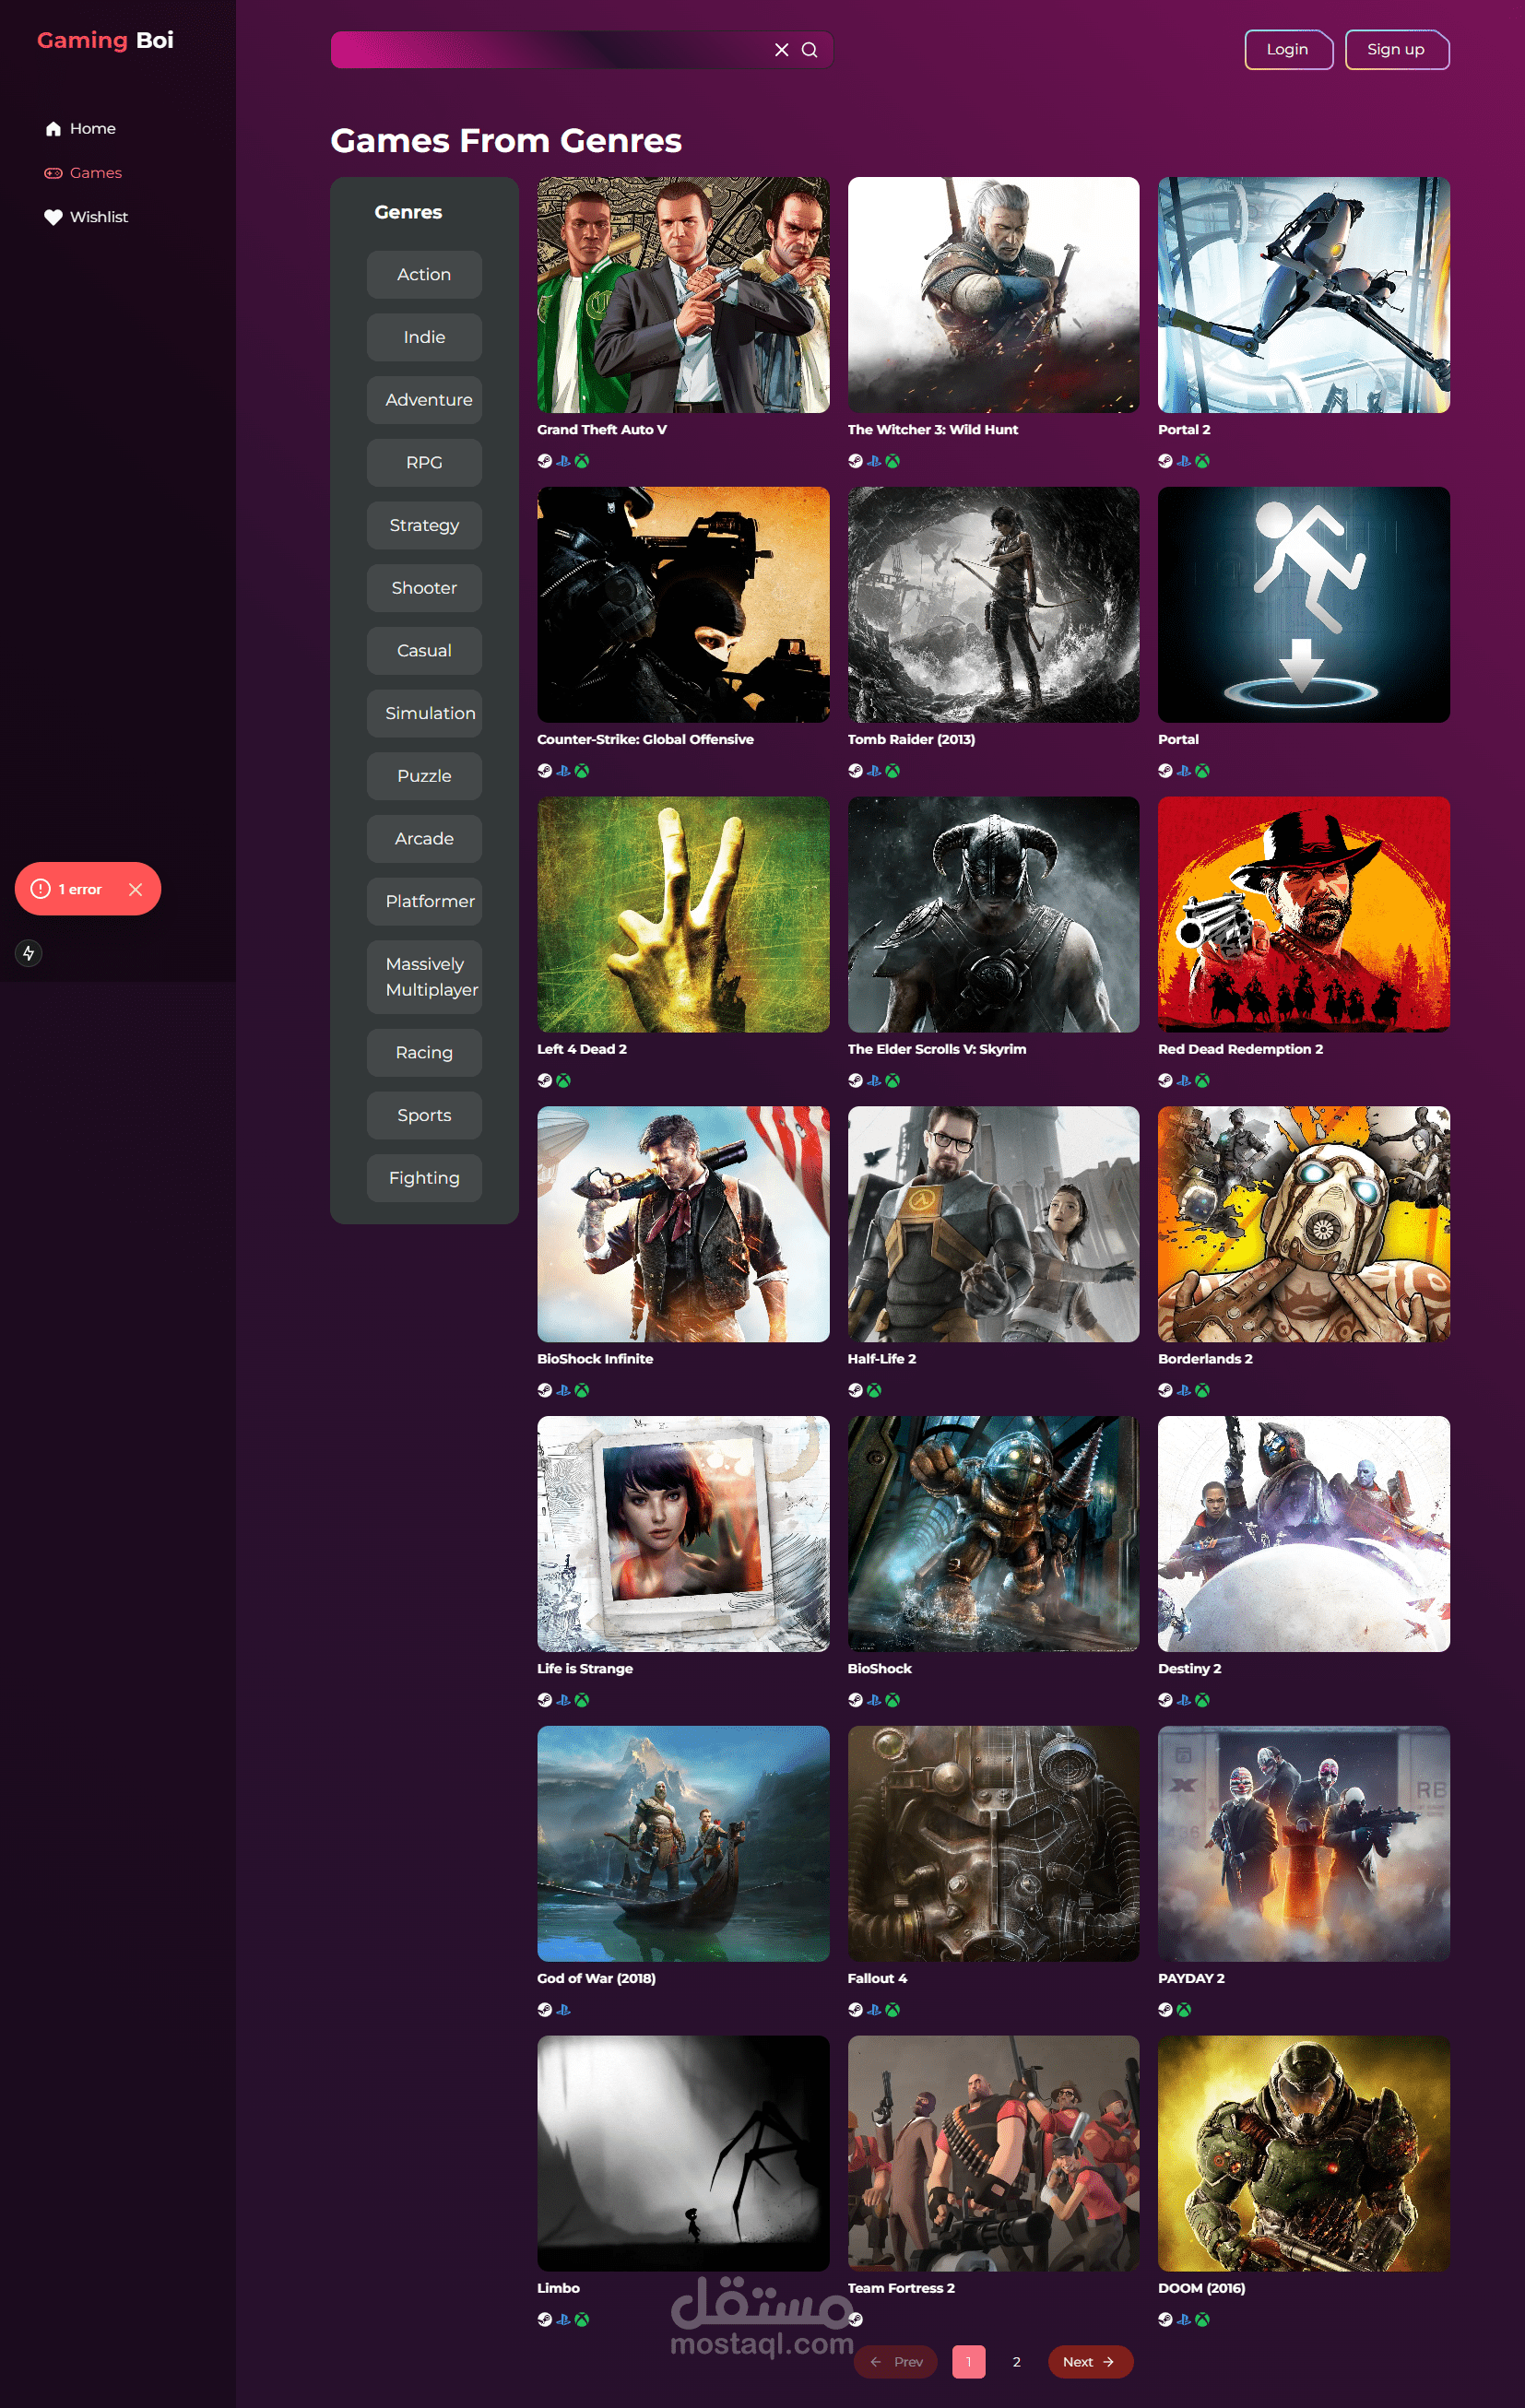Screen dimensions: 1525x2408
Task: Click PlayStation icon under DOOM (2016)
Action: (x=1184, y=2320)
